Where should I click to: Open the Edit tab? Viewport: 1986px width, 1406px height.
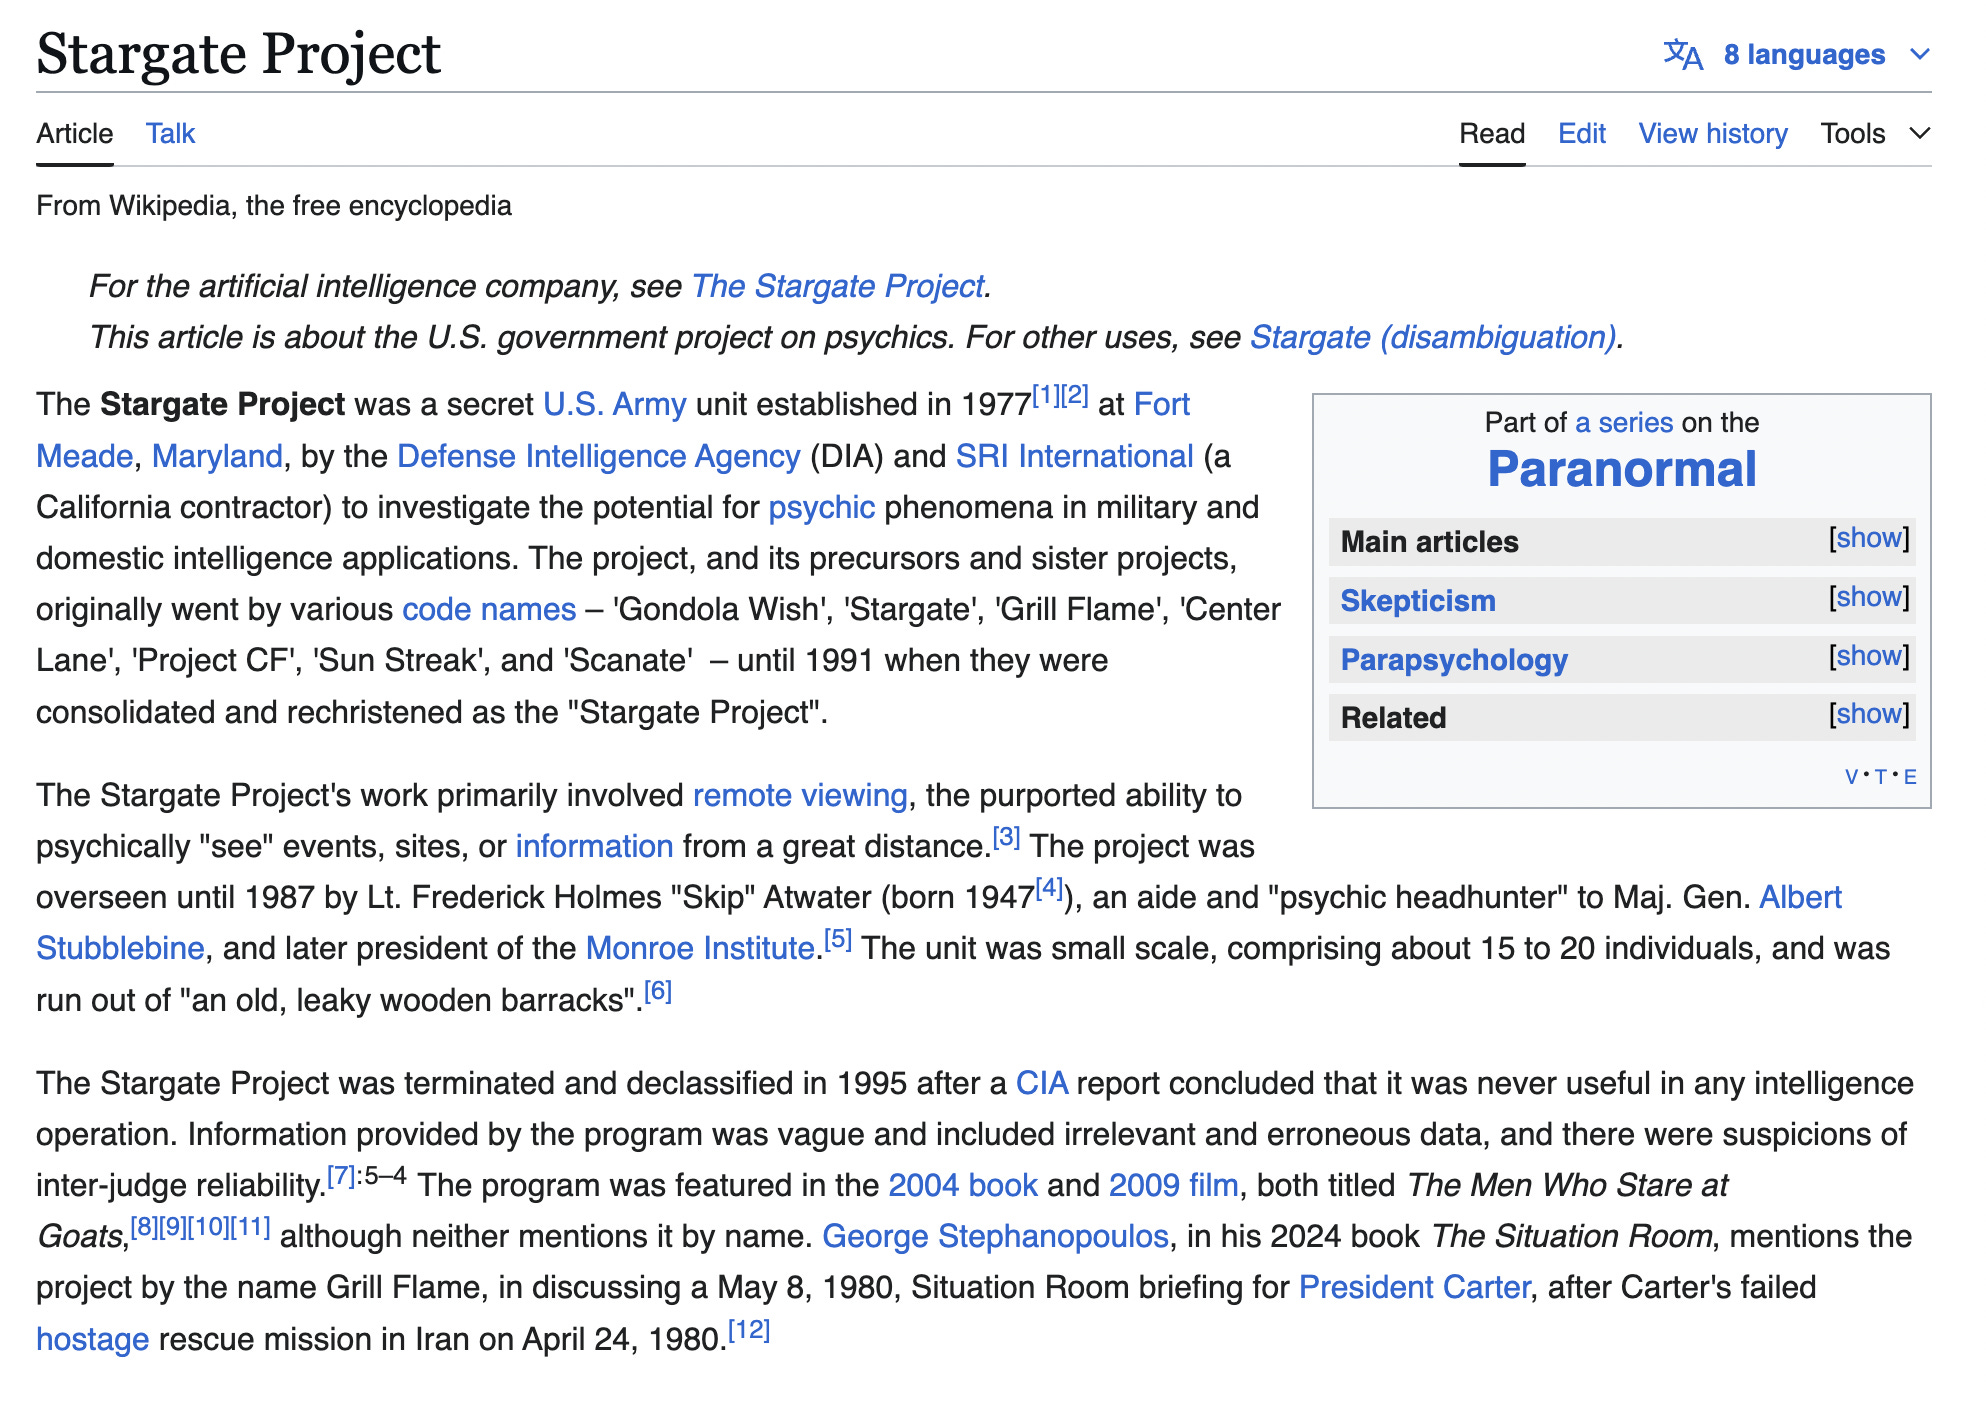1581,134
